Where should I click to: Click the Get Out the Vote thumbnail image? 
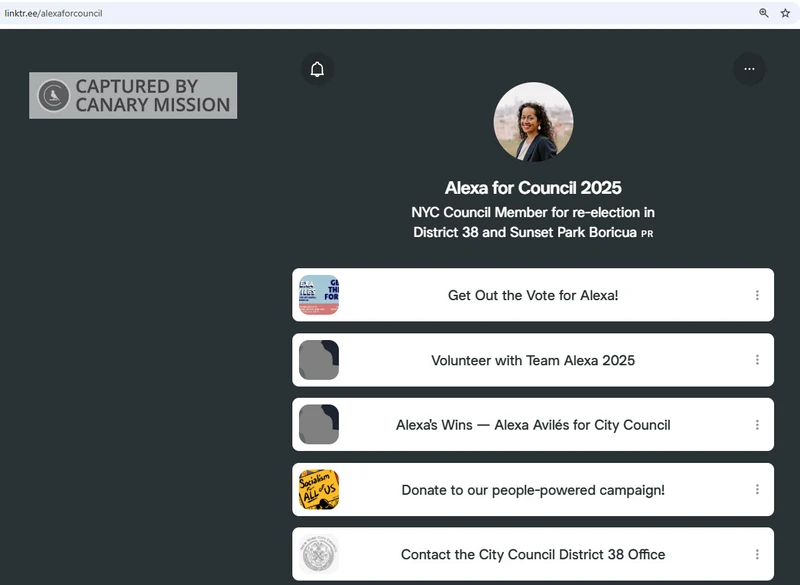click(319, 295)
